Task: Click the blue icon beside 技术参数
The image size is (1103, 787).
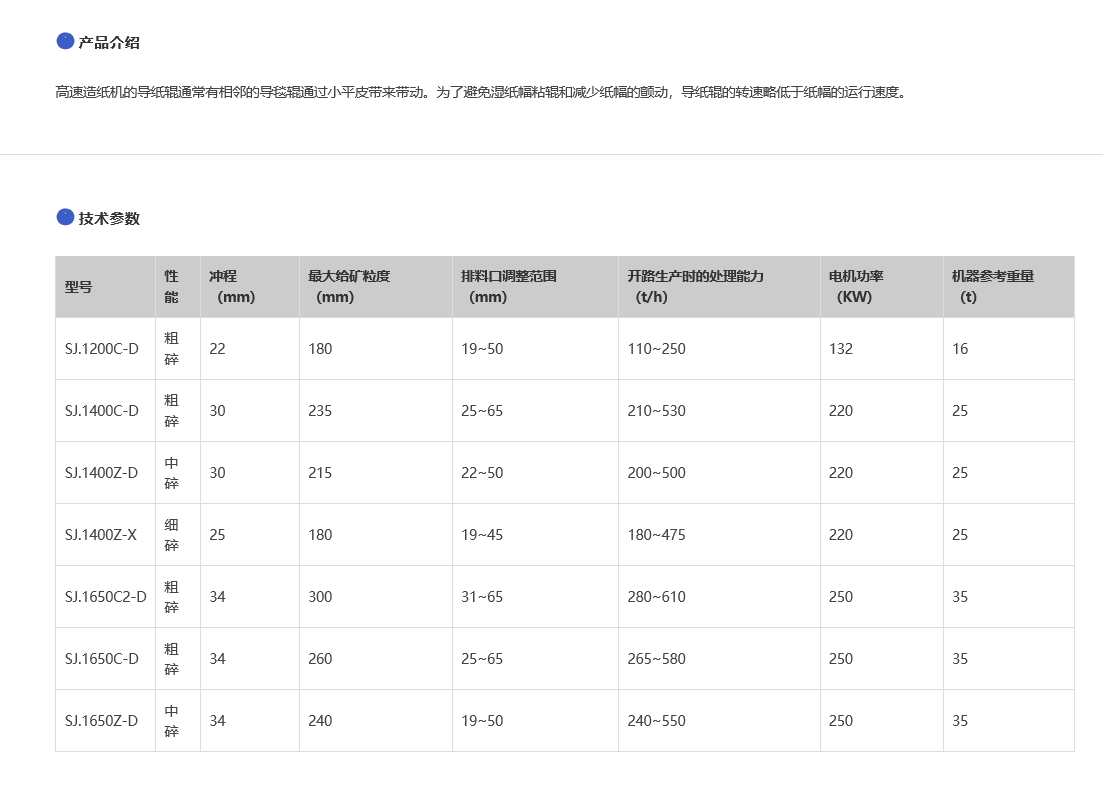Action: tap(65, 217)
